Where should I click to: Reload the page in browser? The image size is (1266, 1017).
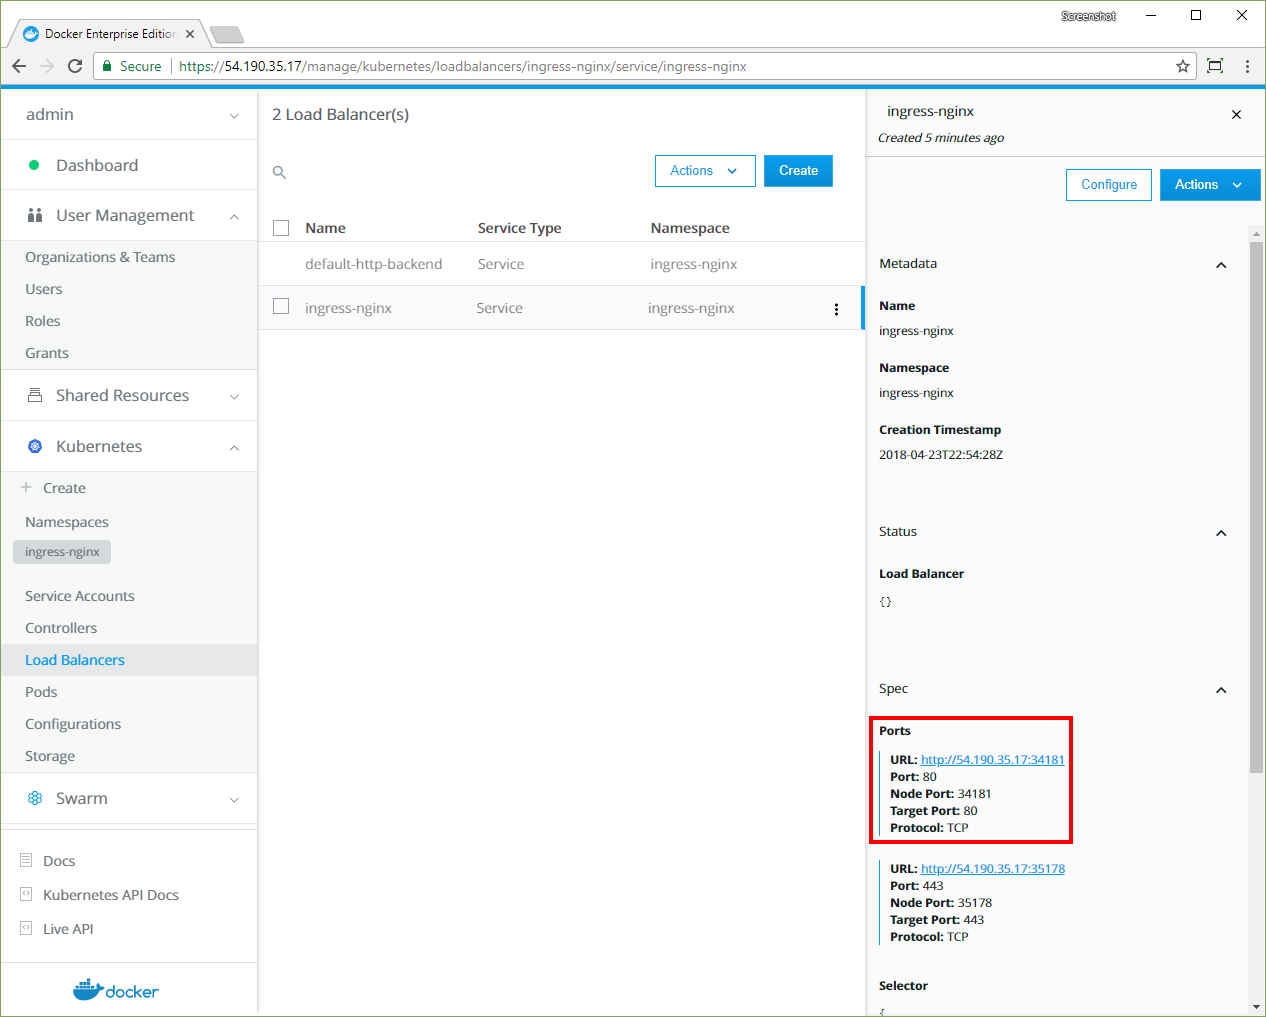pos(75,66)
